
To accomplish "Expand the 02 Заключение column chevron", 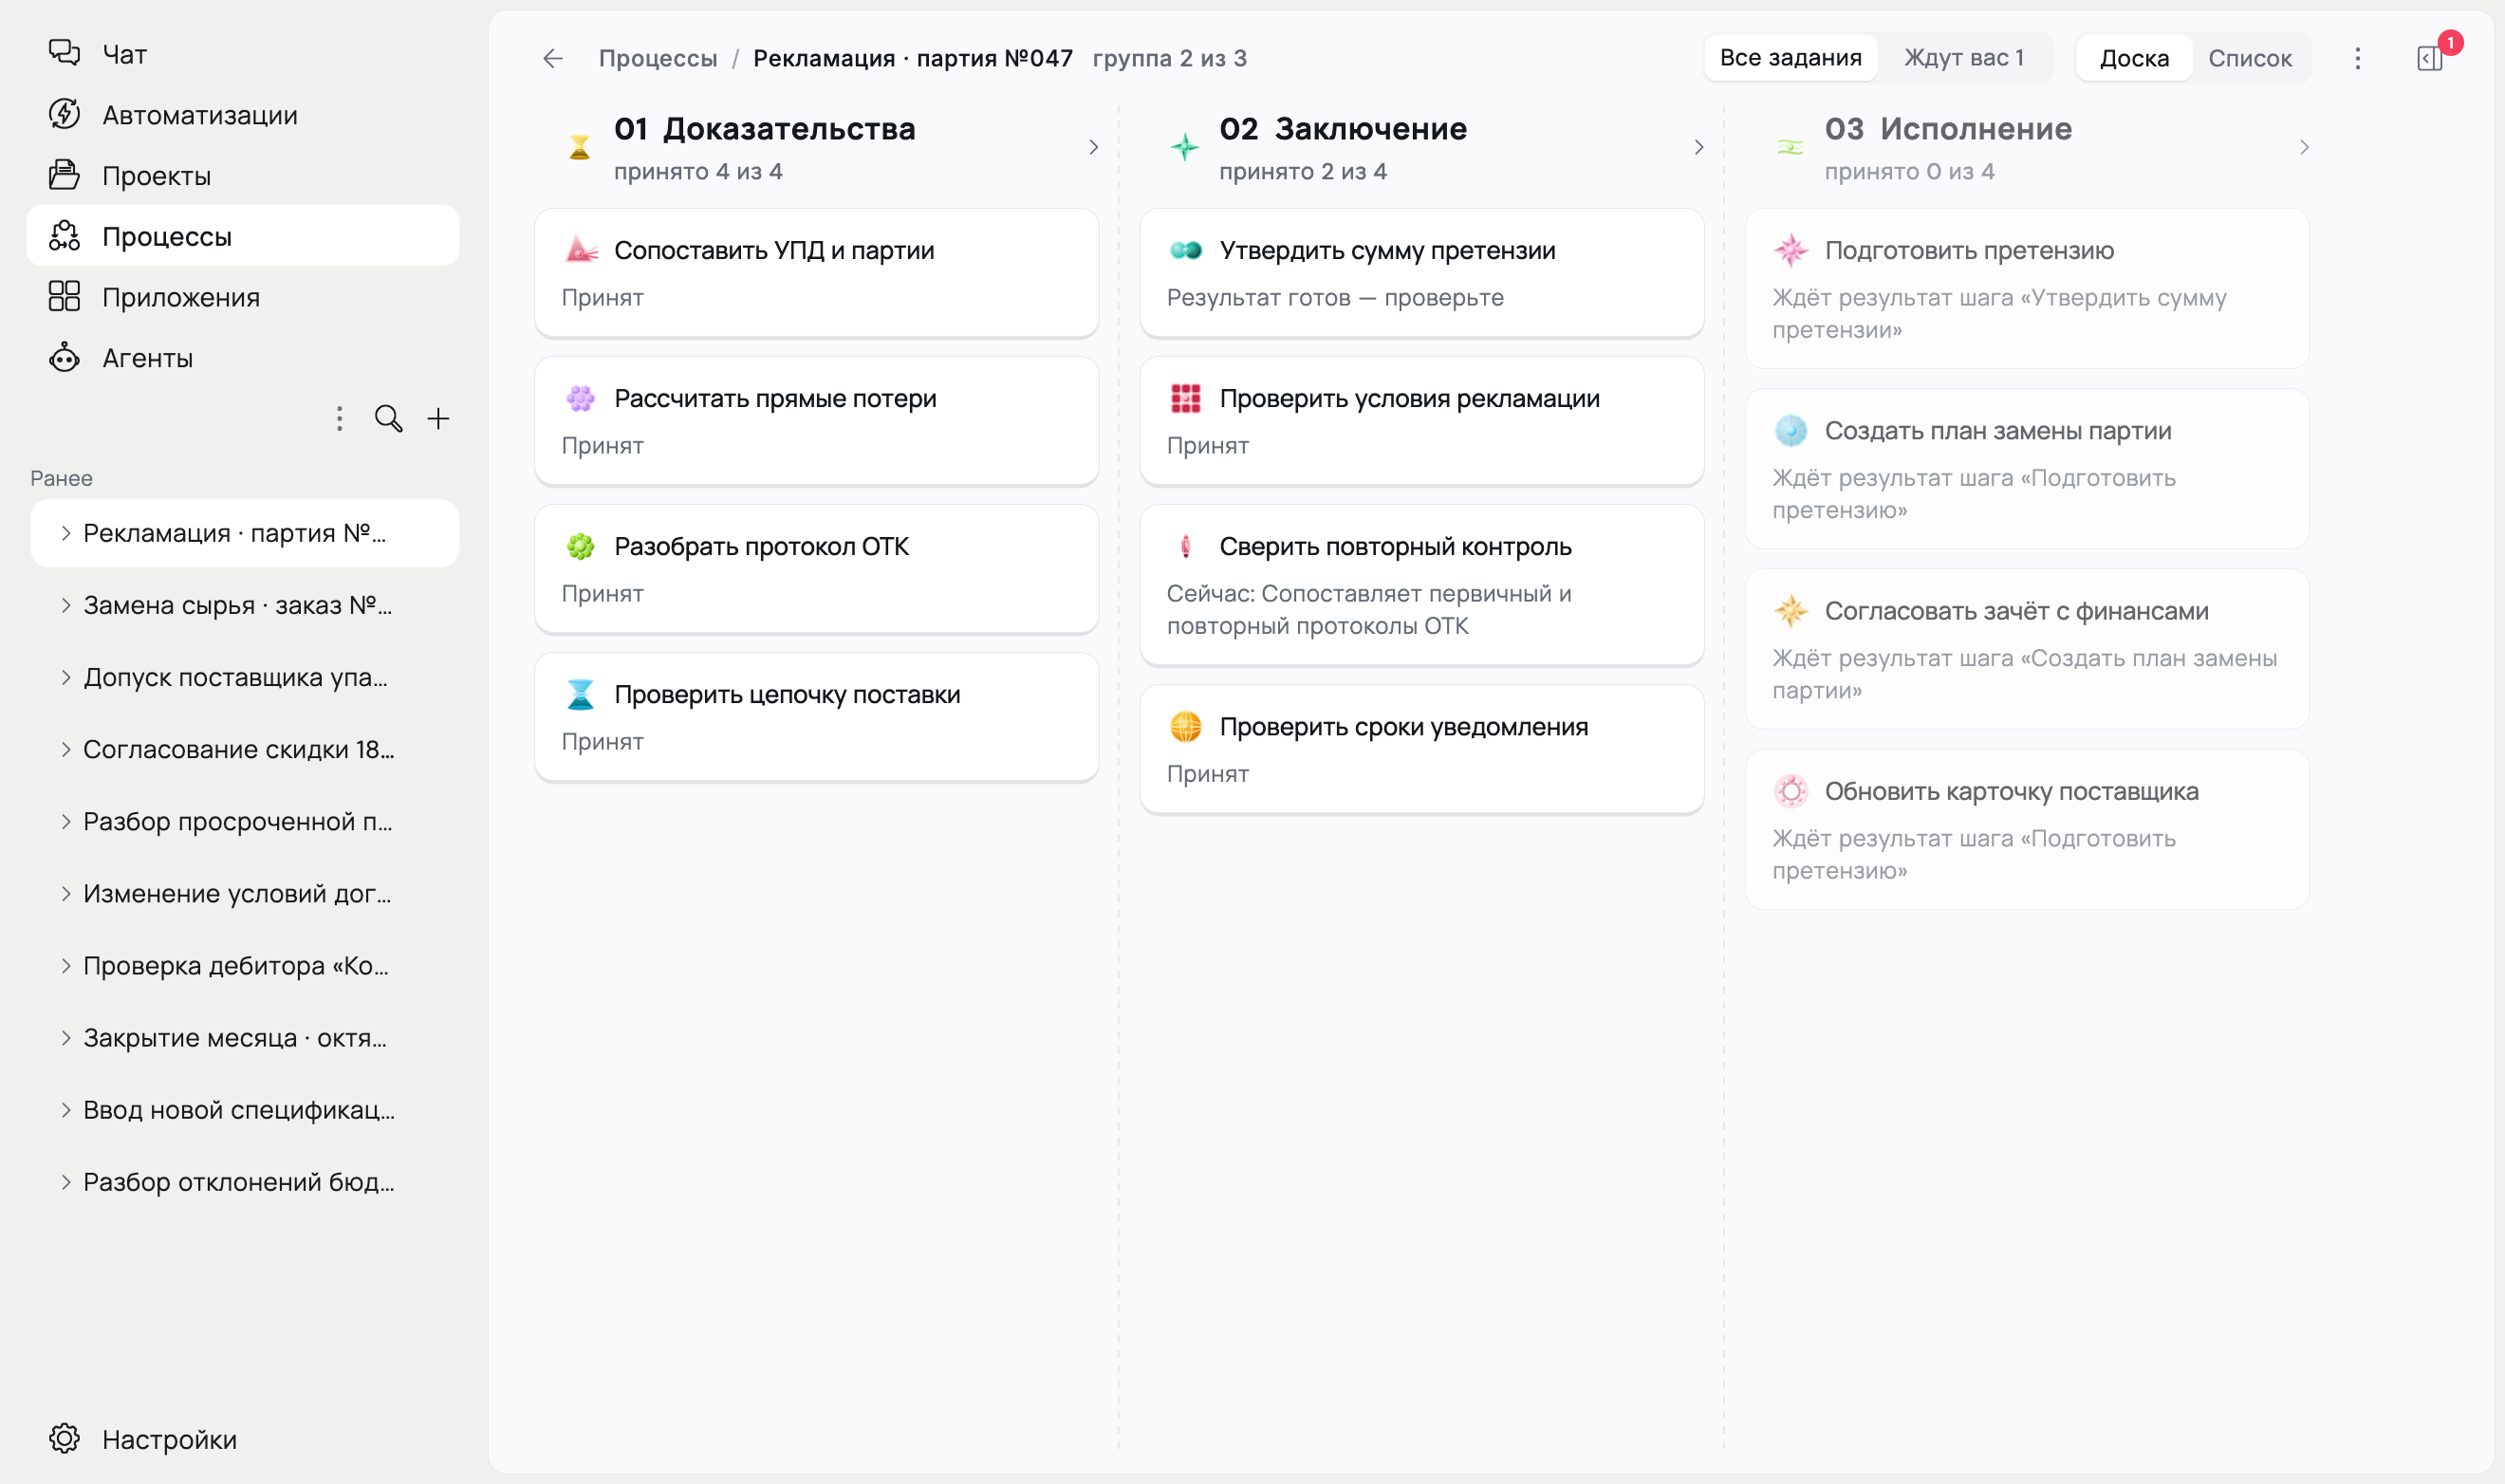I will [1699, 147].
